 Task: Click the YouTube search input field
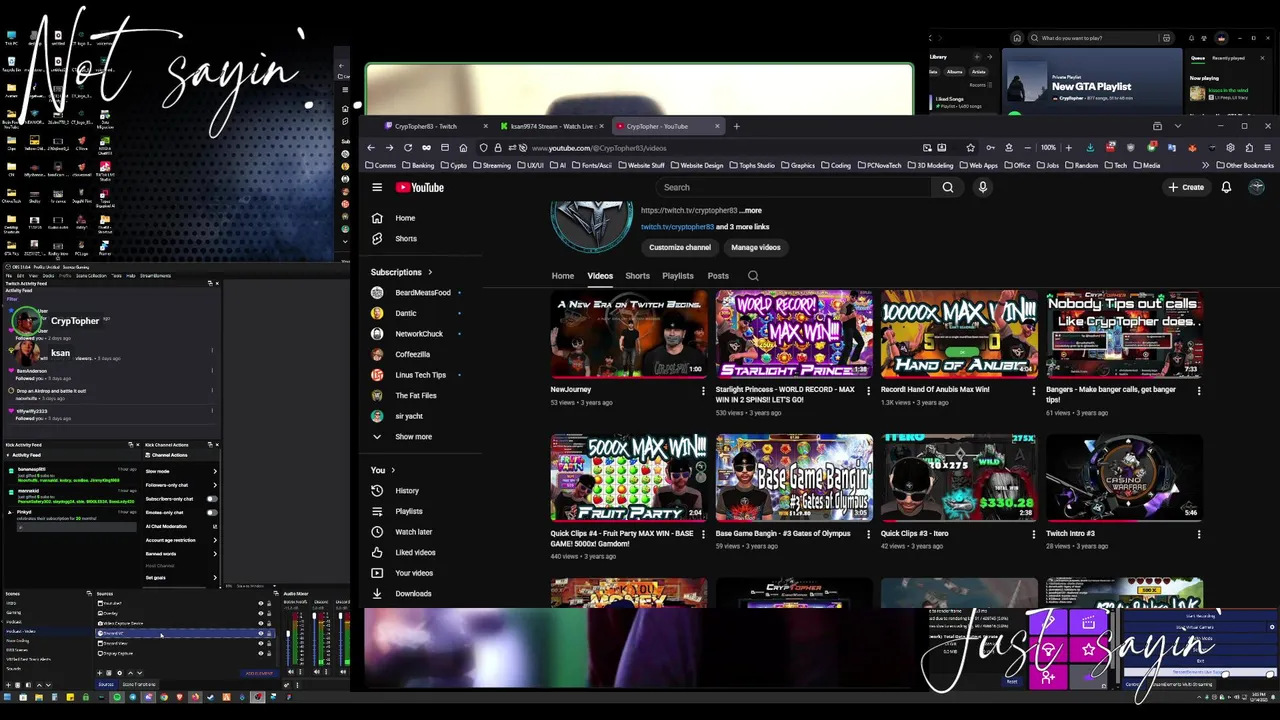795,187
